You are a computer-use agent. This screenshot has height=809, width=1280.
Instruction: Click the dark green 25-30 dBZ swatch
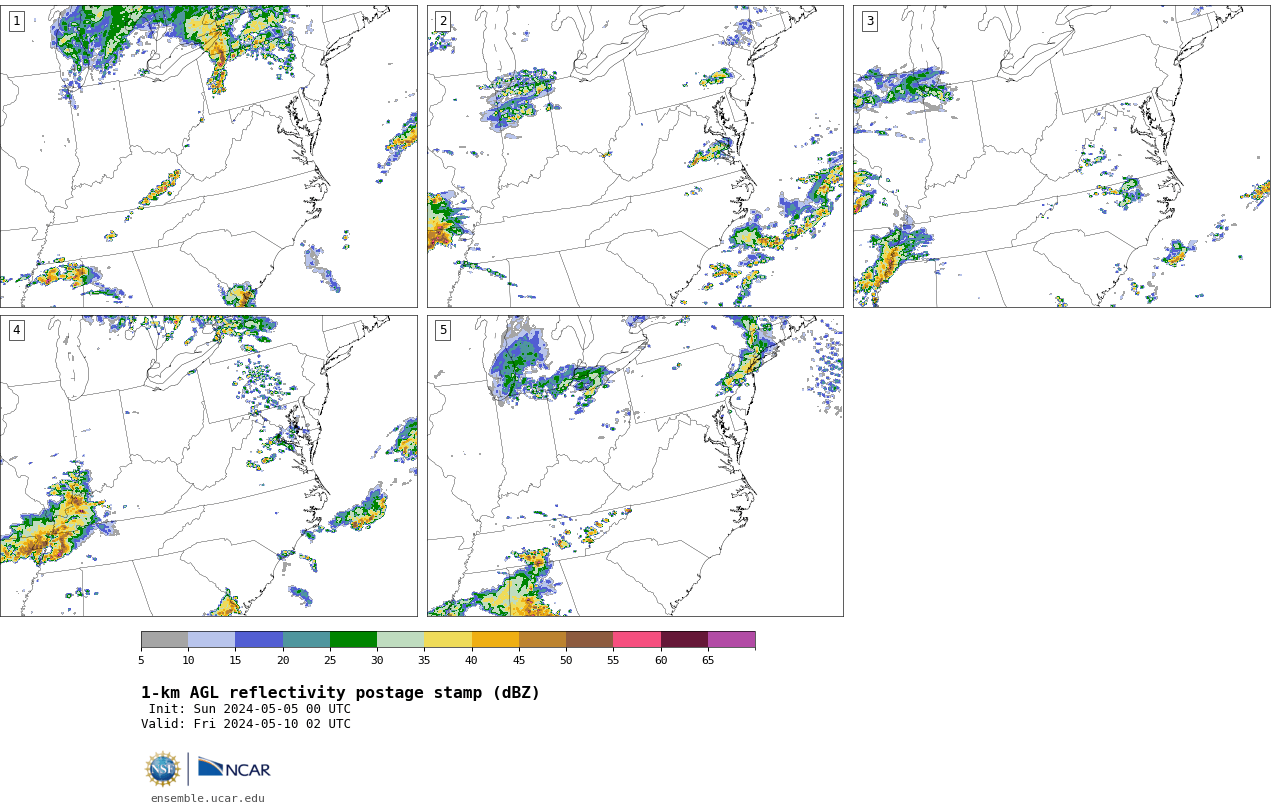353,640
